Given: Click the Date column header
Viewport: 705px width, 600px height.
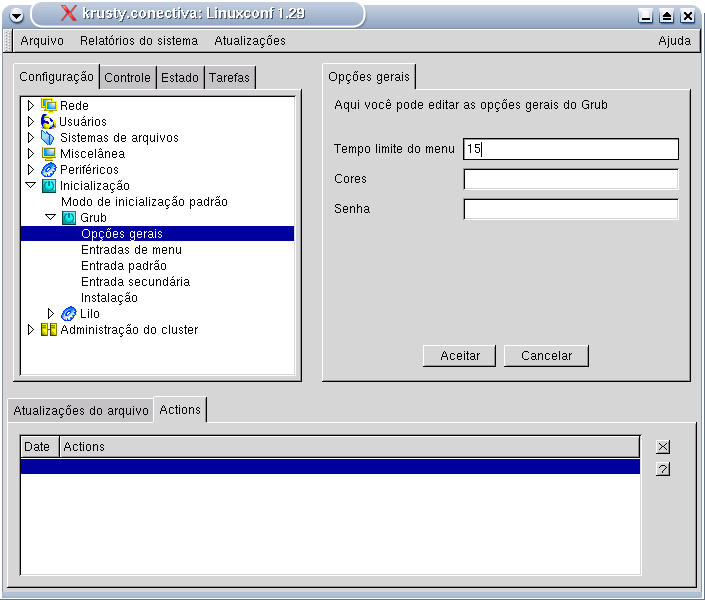Looking at the screenshot, I should coord(40,447).
